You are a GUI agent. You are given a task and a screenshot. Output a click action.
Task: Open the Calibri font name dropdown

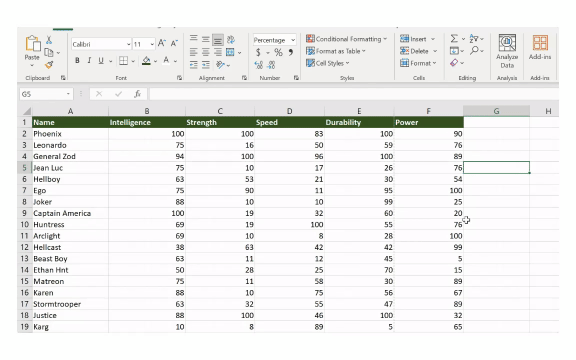129,44
